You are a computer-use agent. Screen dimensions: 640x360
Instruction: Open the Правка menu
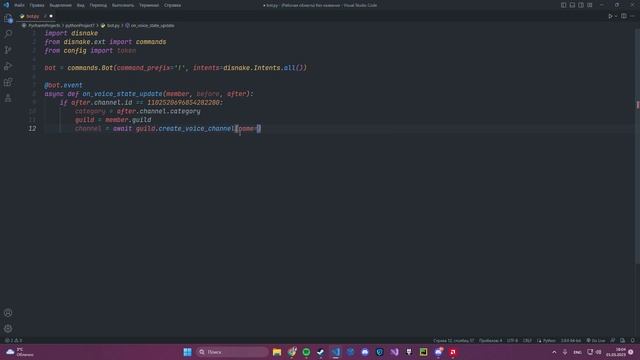[x=37, y=5]
